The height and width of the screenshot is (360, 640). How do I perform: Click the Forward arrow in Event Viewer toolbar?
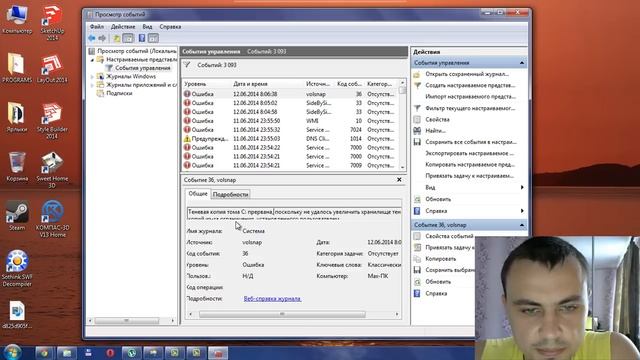tap(102, 38)
